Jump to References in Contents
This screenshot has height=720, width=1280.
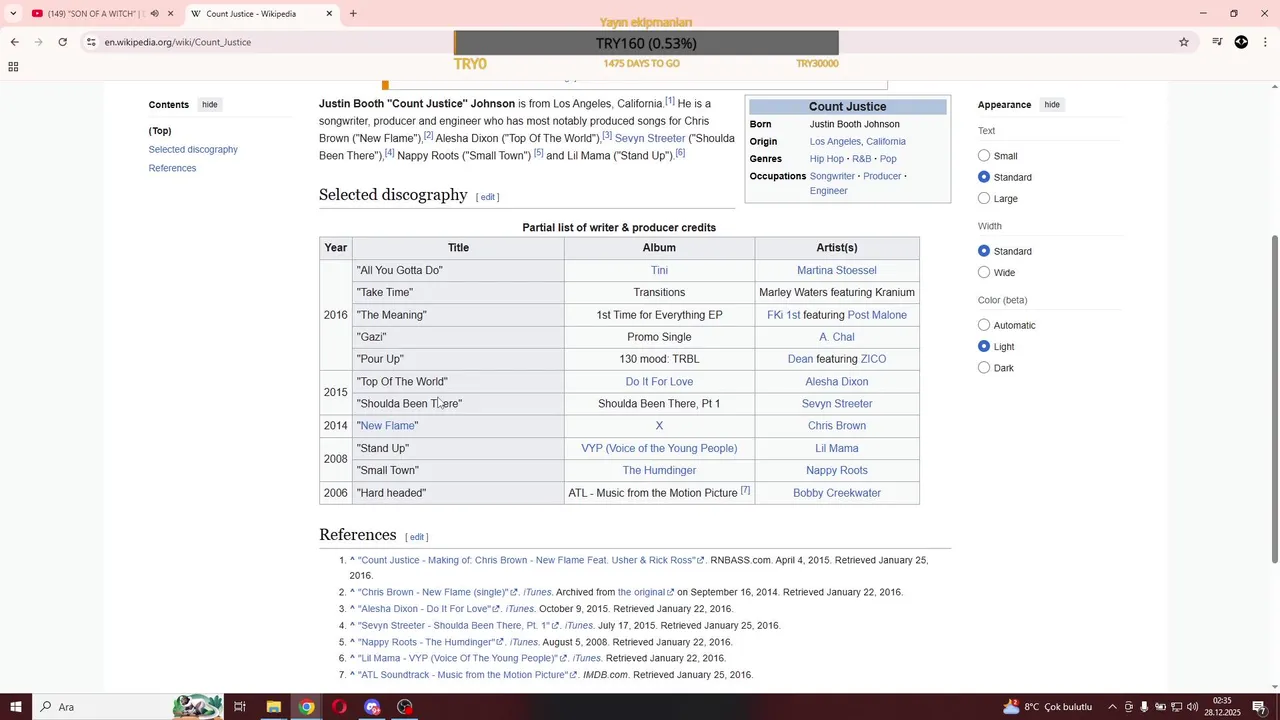pos(172,168)
